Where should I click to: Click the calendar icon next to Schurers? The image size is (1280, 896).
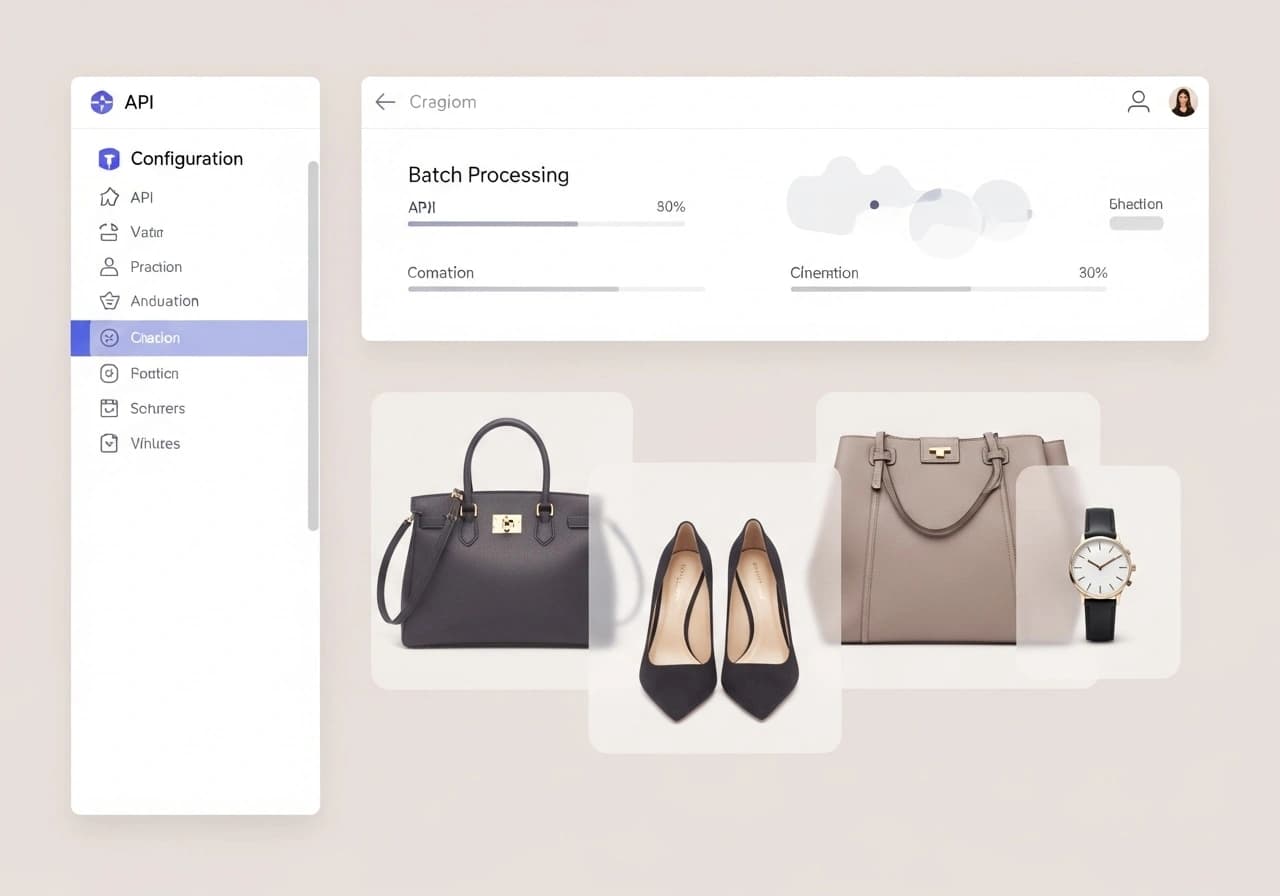[x=109, y=408]
